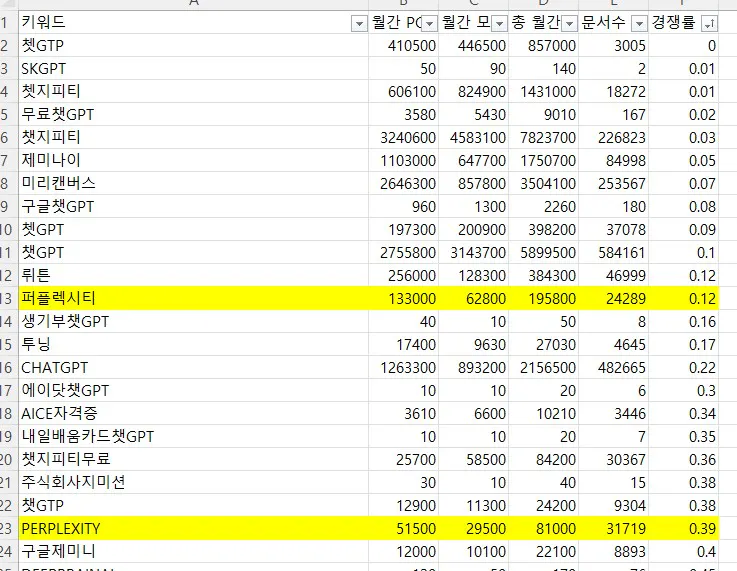
Task: Select cell containing 구글제미니
Action: tap(193, 552)
